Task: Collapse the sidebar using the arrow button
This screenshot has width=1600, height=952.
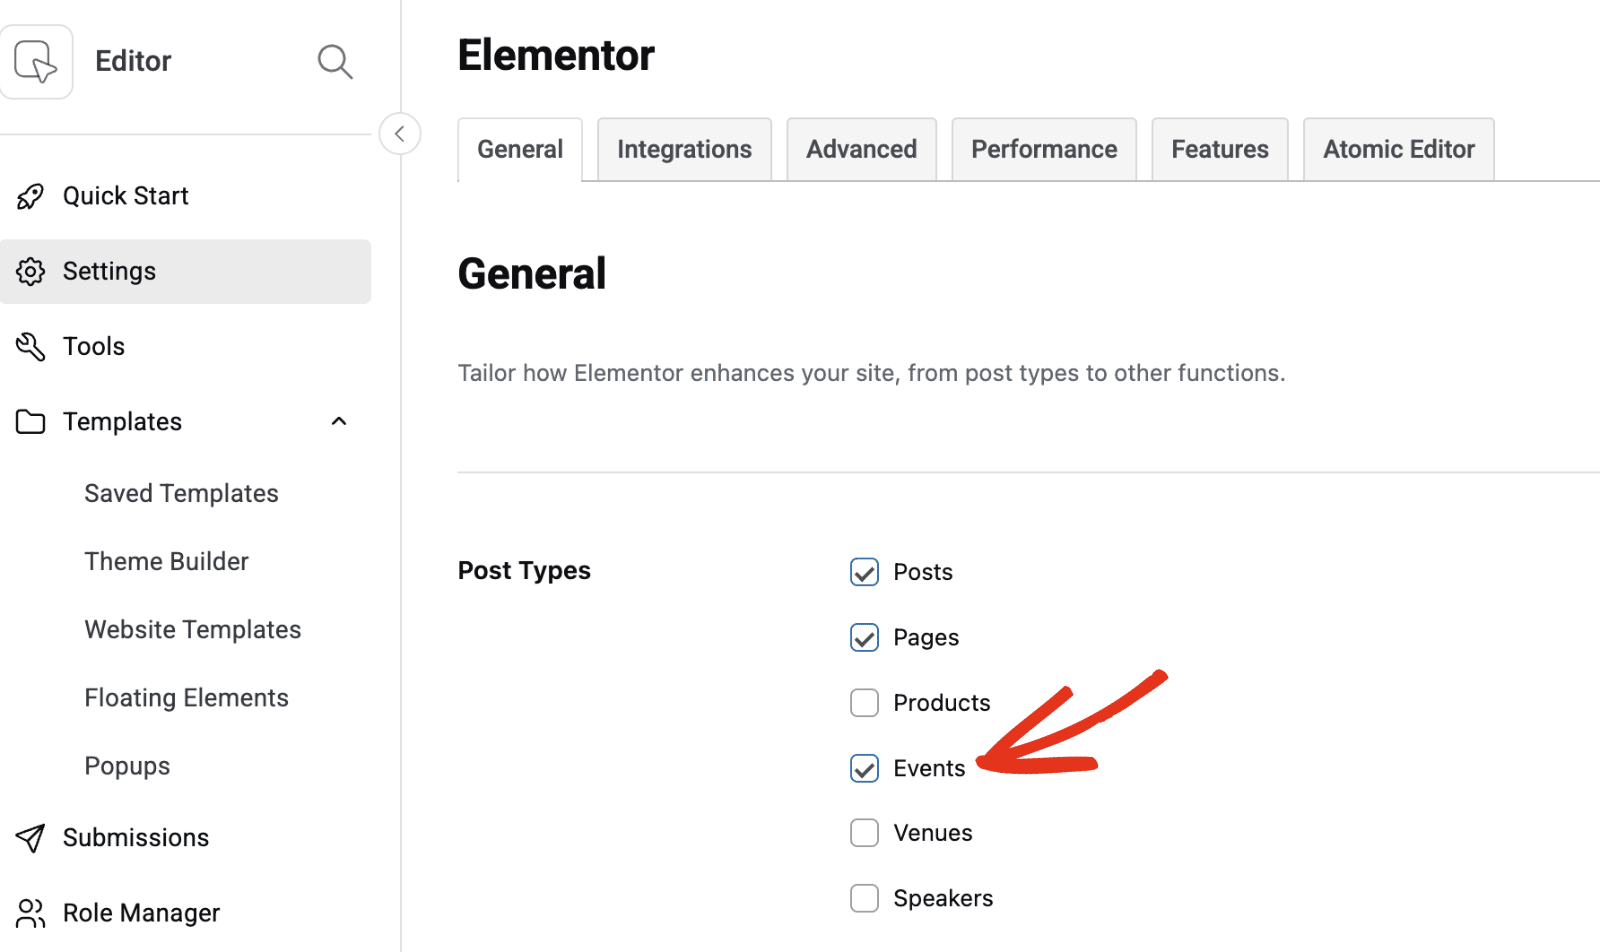Action: [x=400, y=134]
